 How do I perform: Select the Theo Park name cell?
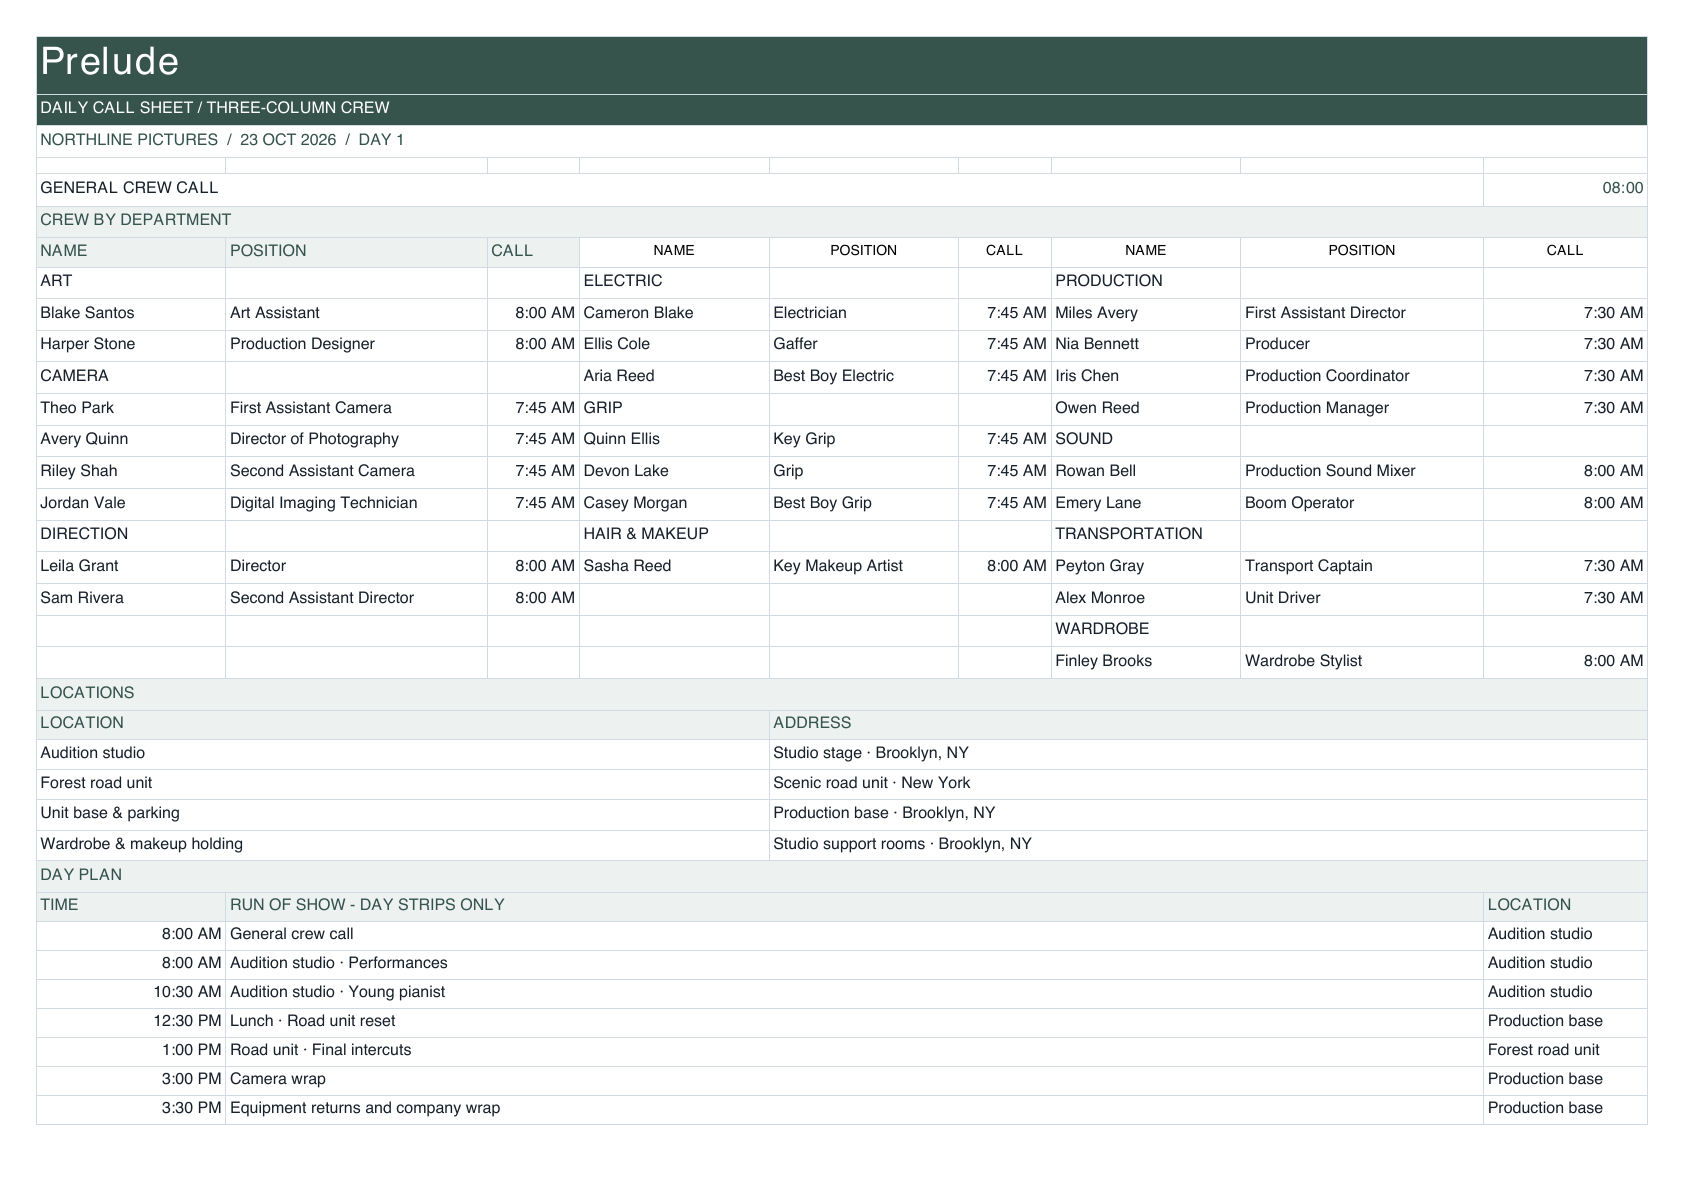pyautogui.click(x=131, y=408)
